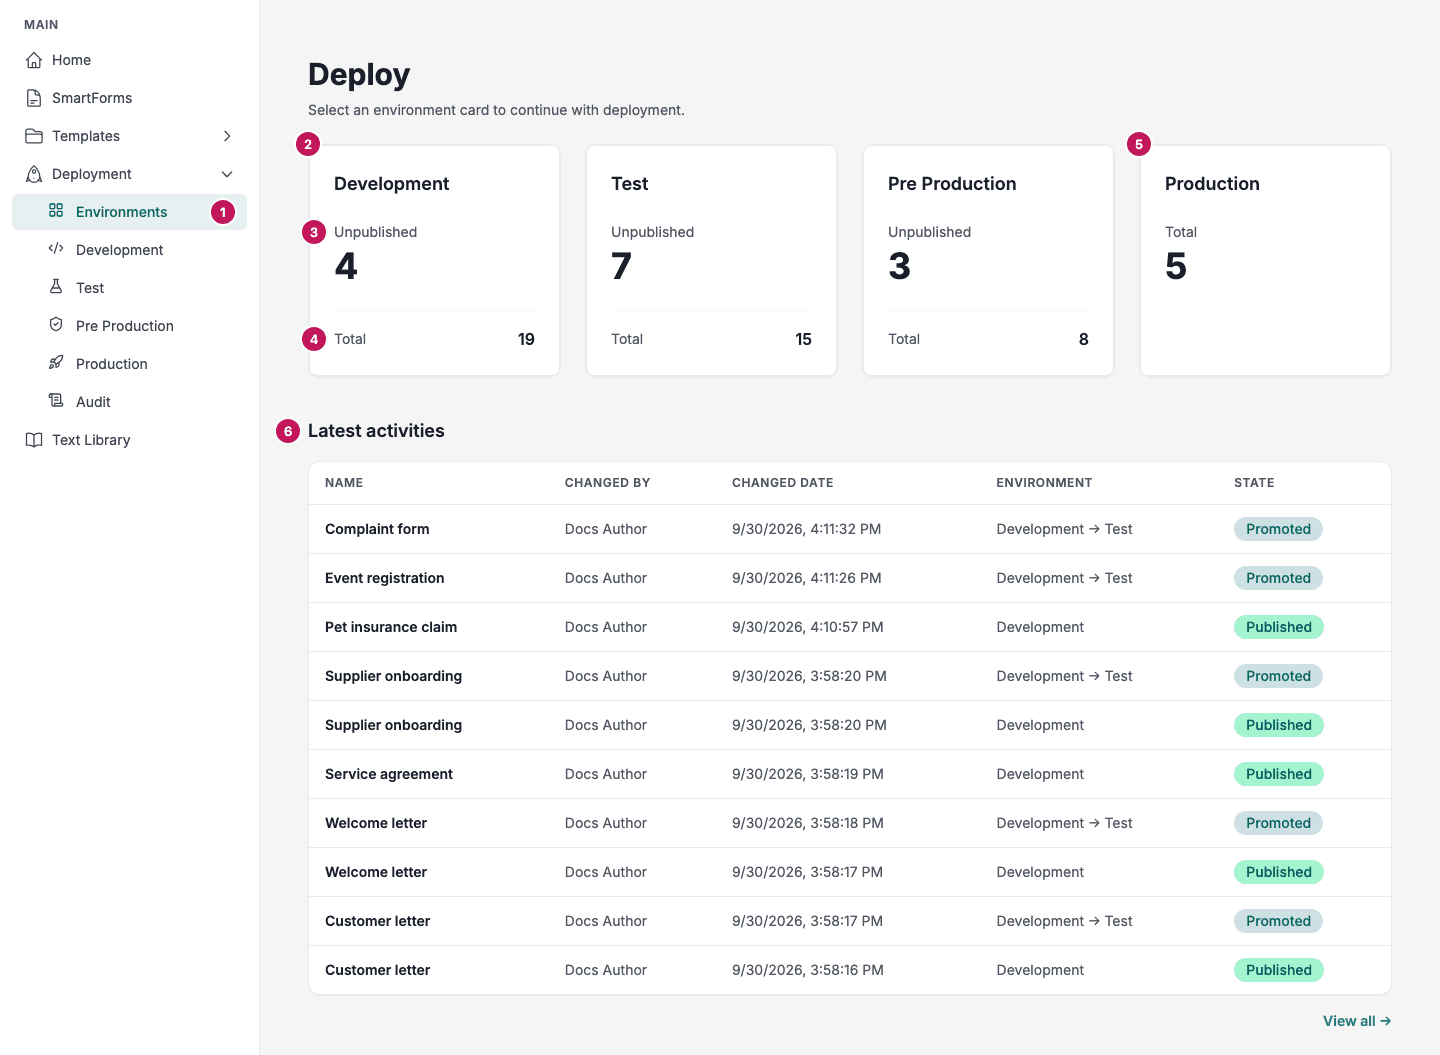Click the CHANGED BY column header
The image size is (1440, 1055).
607,483
